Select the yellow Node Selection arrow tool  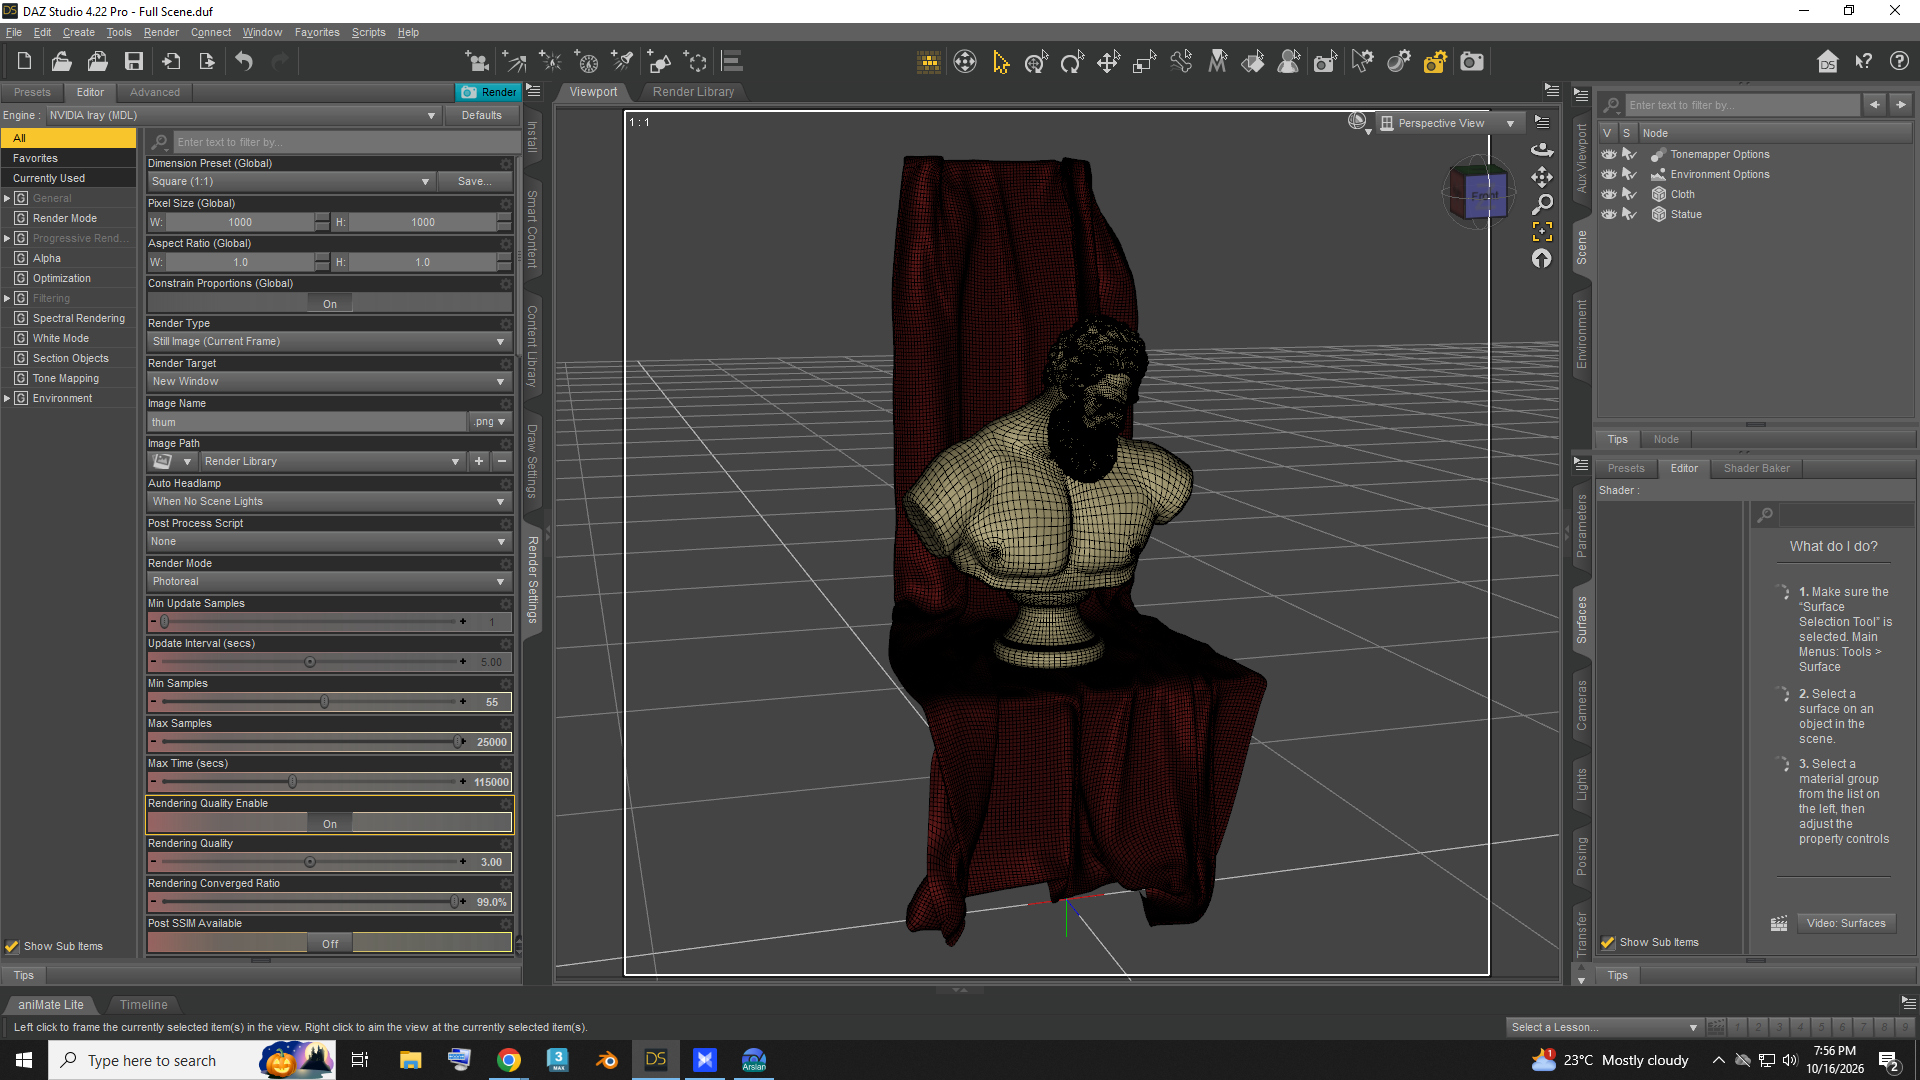click(1001, 62)
